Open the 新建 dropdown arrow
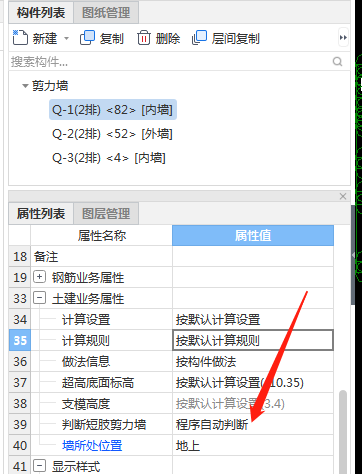The width and height of the screenshot is (362, 474). 66,39
